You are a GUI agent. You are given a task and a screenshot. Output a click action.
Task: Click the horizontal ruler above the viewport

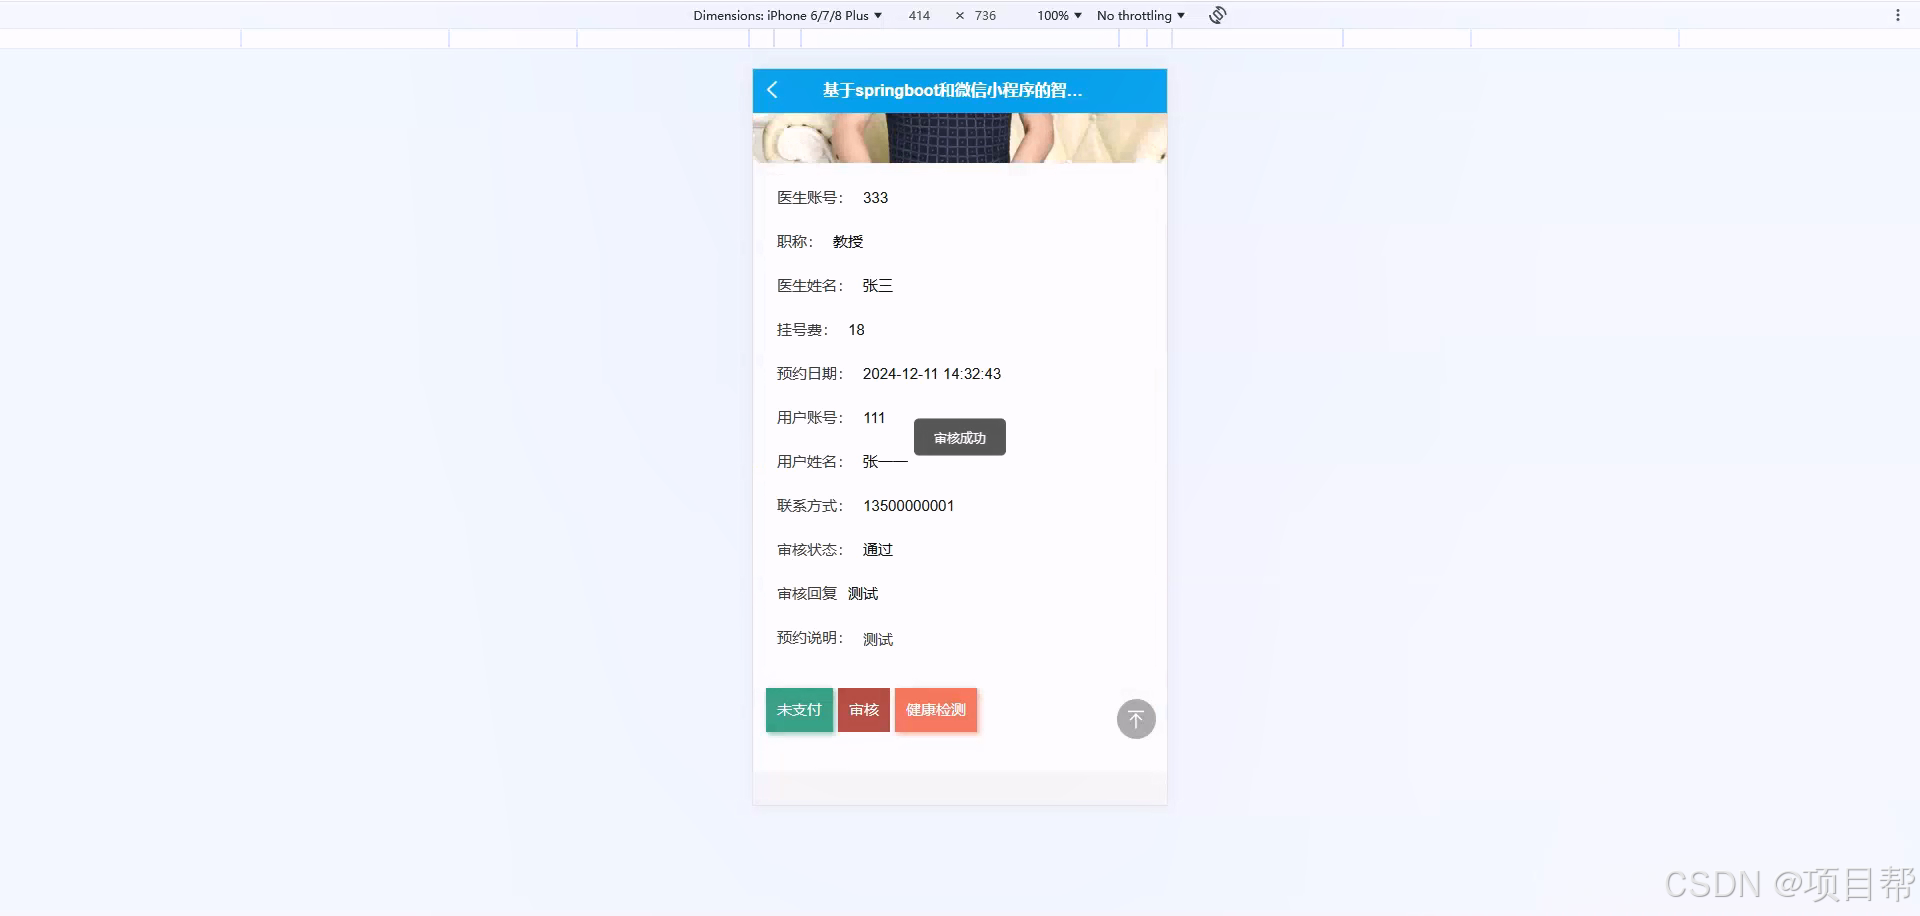[x=960, y=38]
